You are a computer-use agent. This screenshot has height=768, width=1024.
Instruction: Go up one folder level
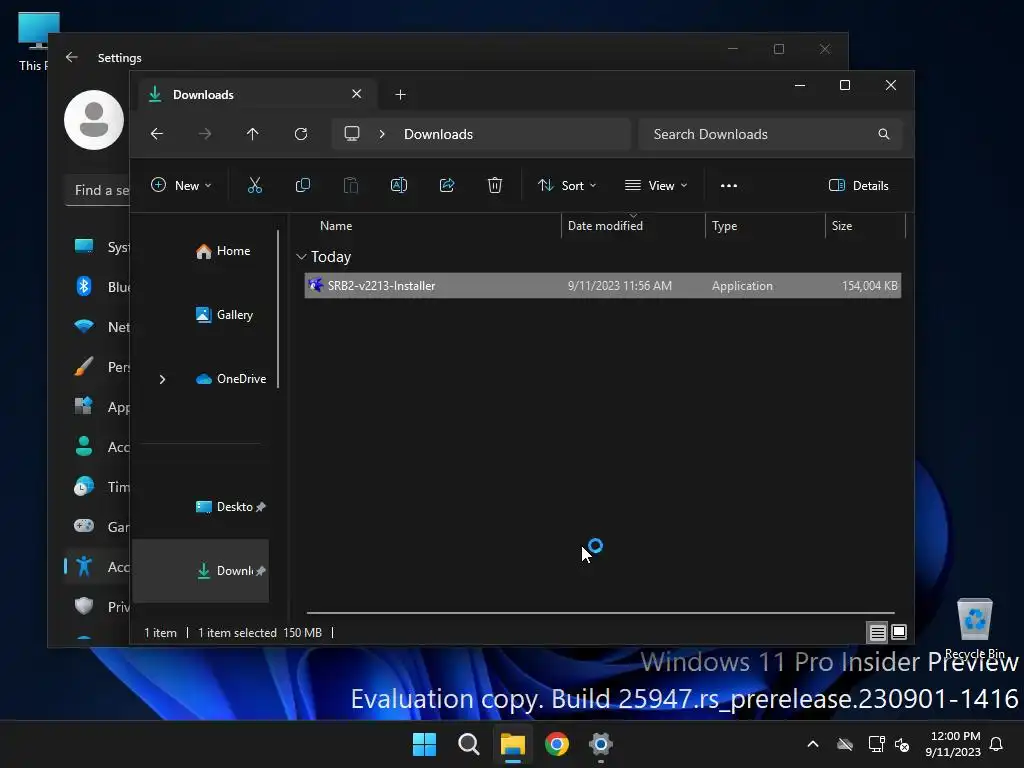[x=253, y=134]
